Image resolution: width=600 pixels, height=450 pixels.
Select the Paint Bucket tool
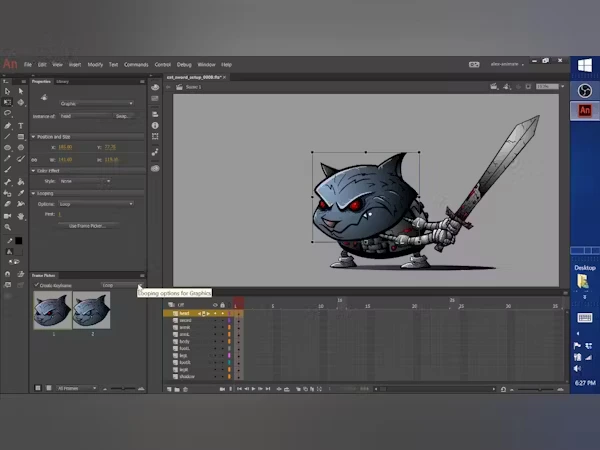(x=21, y=182)
